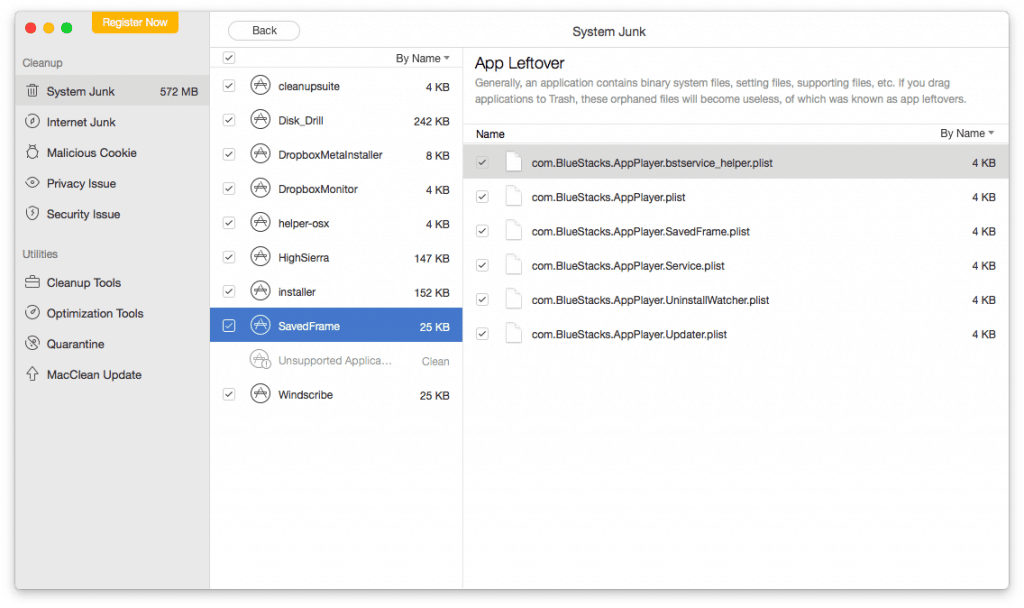This screenshot has width=1024, height=608.
Task: Click the DropboxMetaInstaller app icon
Action: pos(261,154)
